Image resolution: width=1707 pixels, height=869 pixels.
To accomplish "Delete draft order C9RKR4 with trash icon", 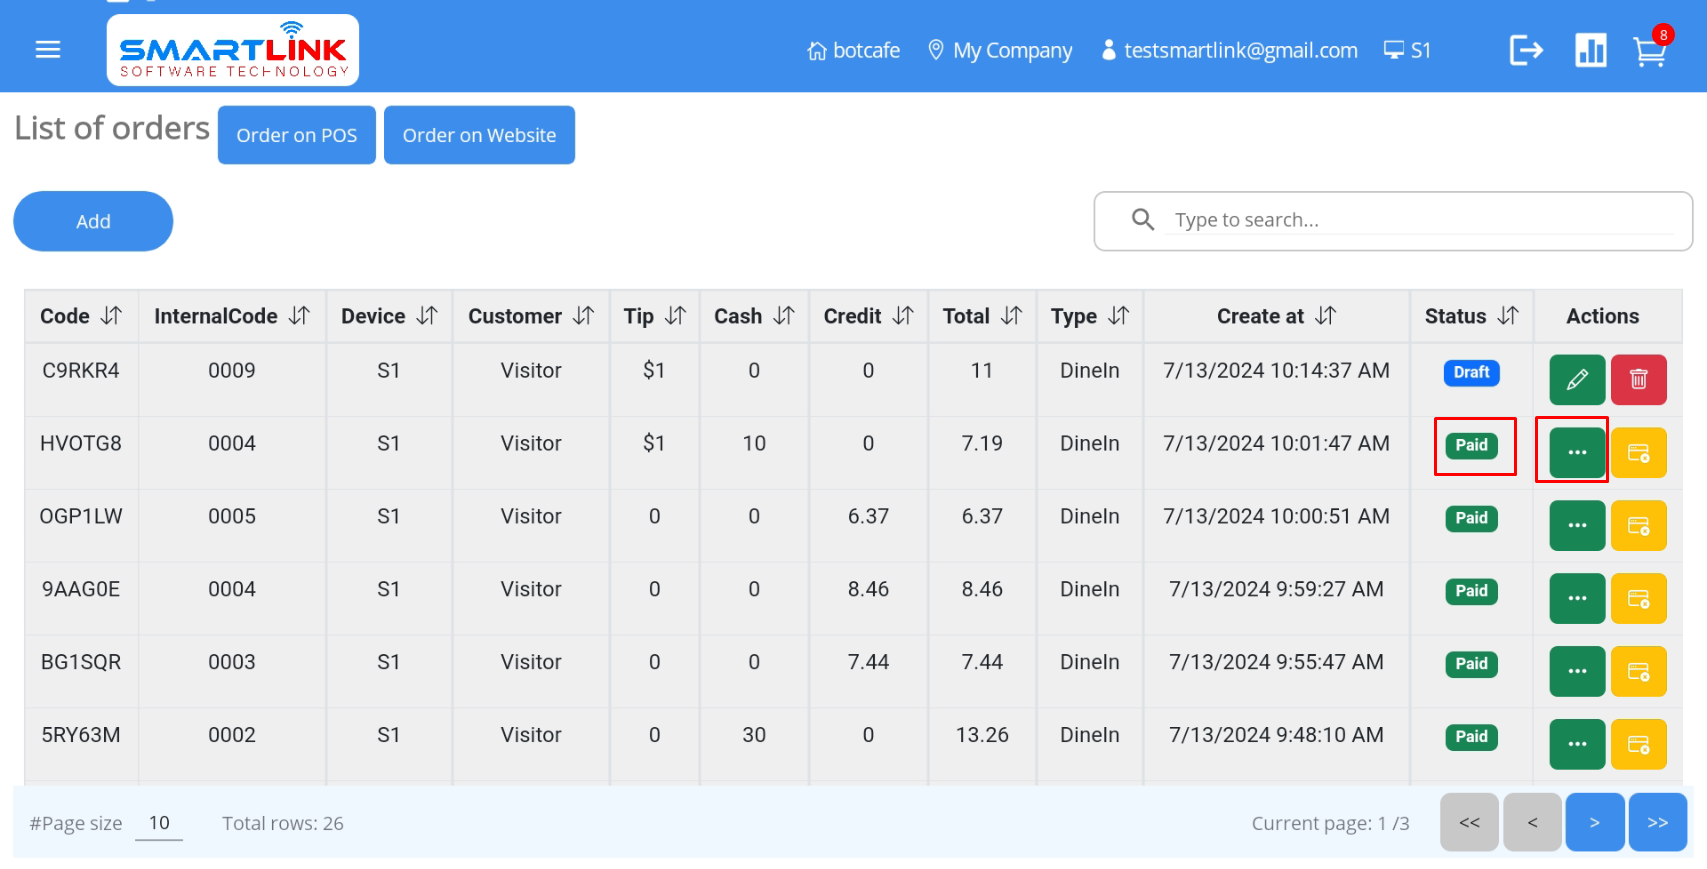I will (1638, 380).
